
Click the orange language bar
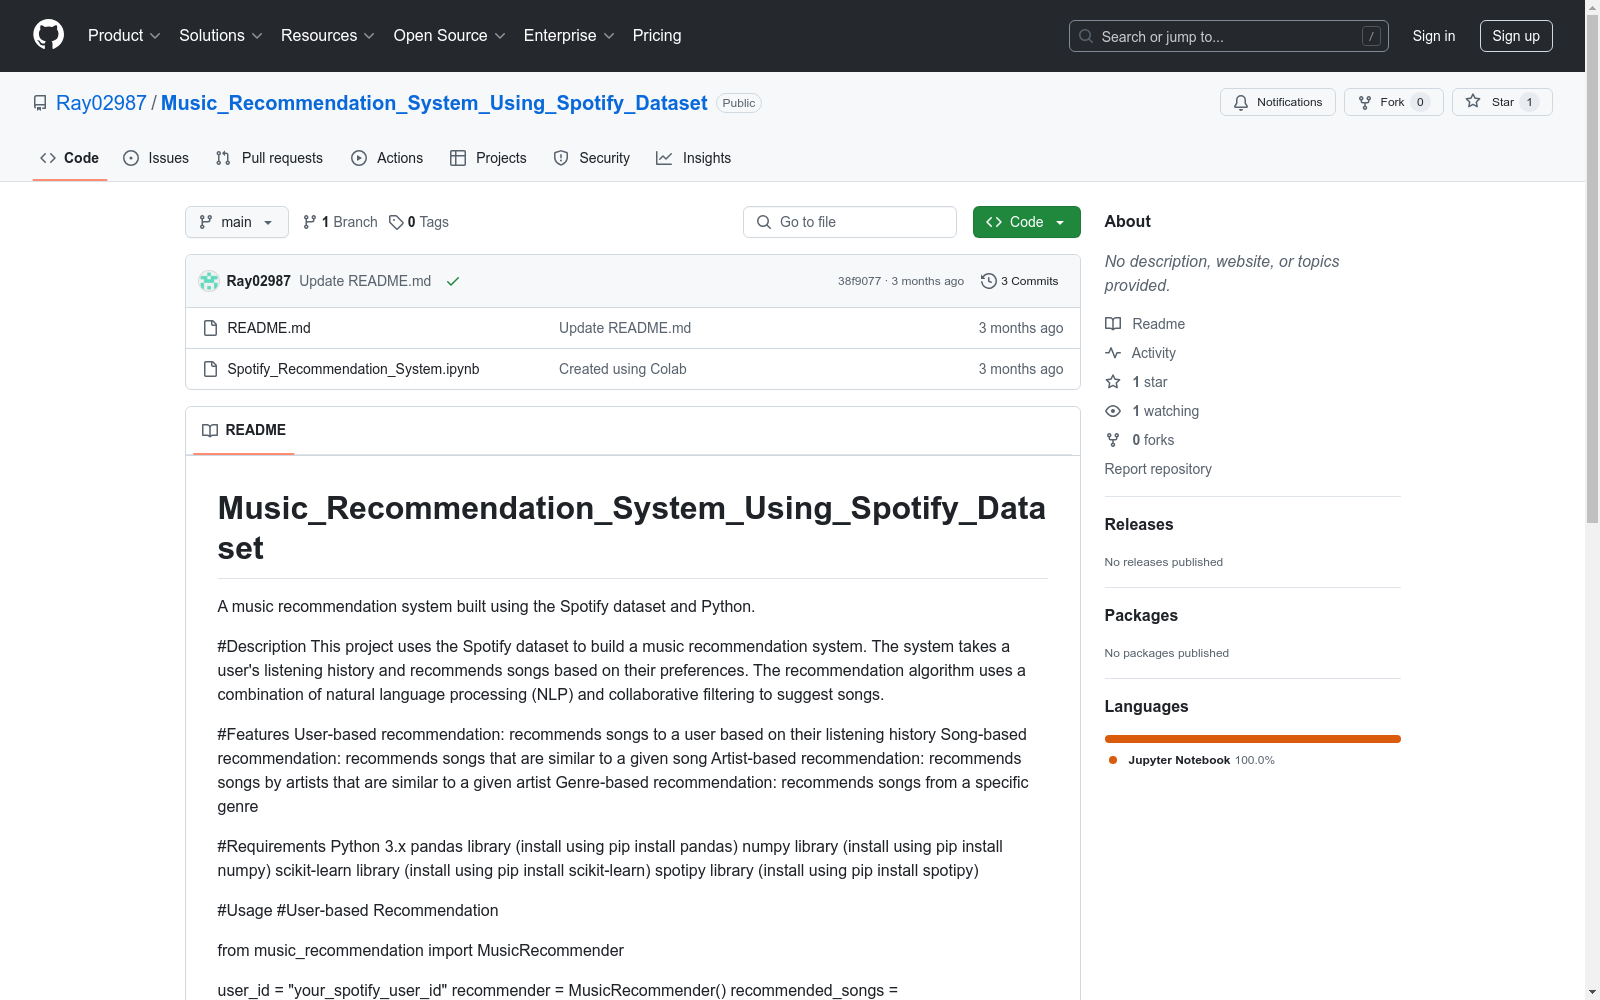tap(1253, 739)
